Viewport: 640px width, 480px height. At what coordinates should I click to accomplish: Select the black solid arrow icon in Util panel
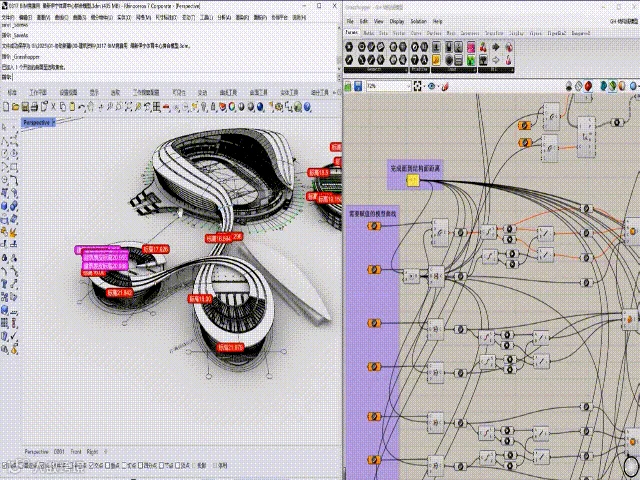click(x=496, y=47)
